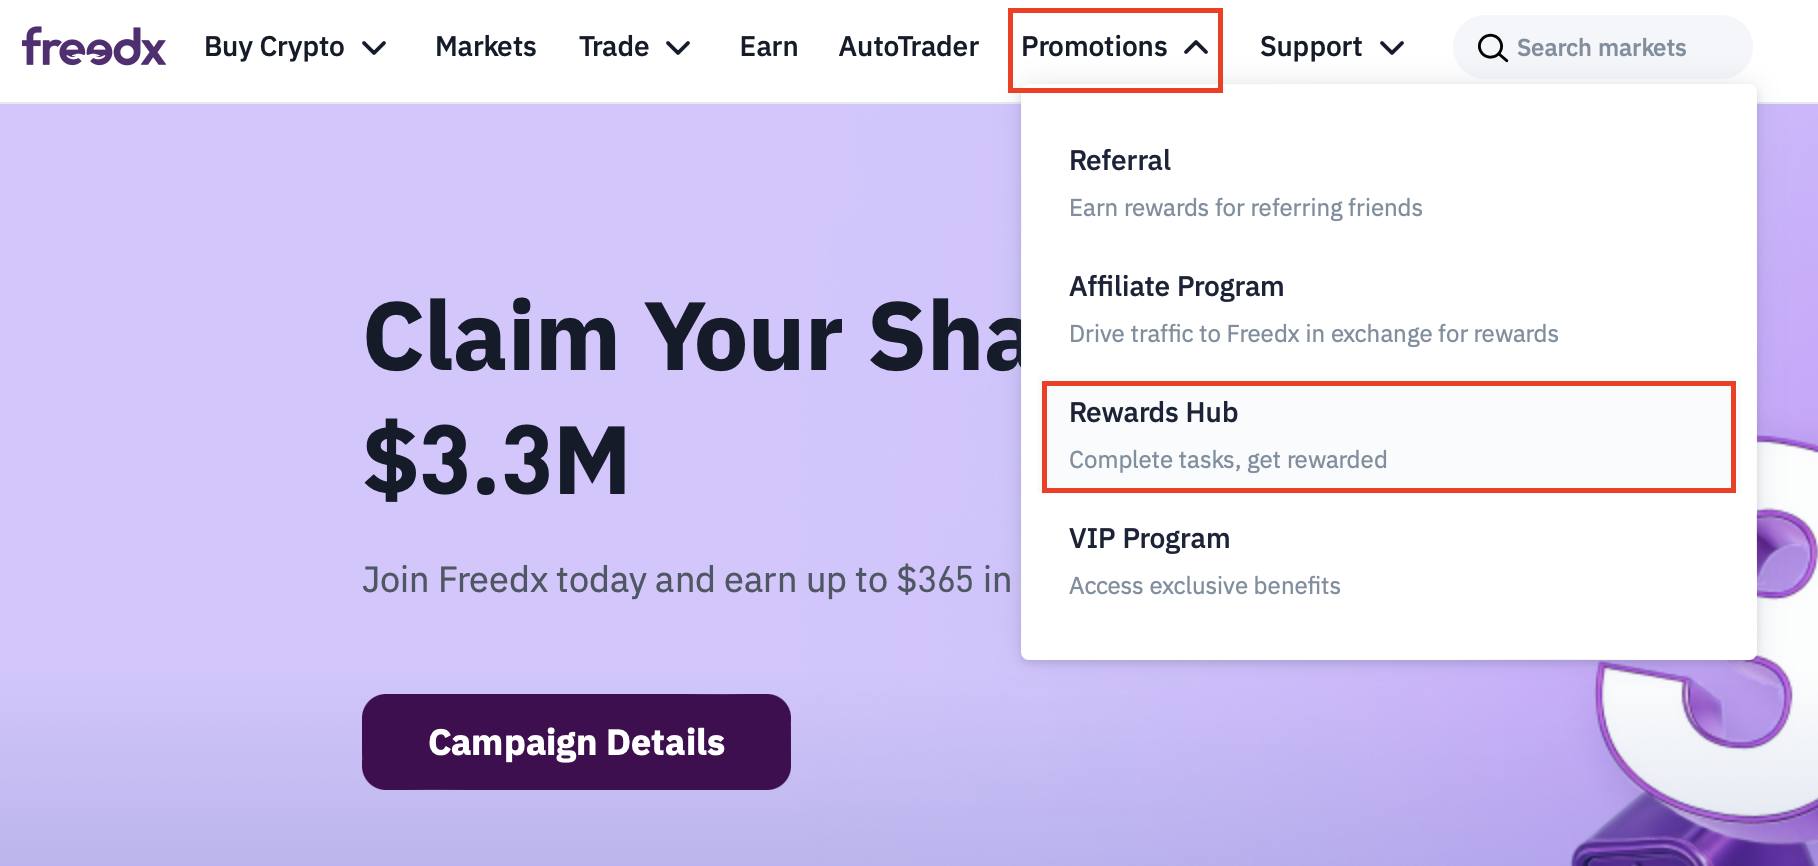
Task: Open Rewards Hub menu entry
Action: (x=1153, y=413)
